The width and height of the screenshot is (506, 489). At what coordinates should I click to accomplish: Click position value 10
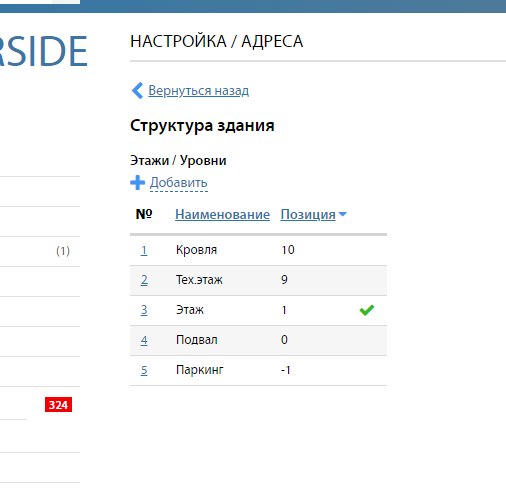288,250
